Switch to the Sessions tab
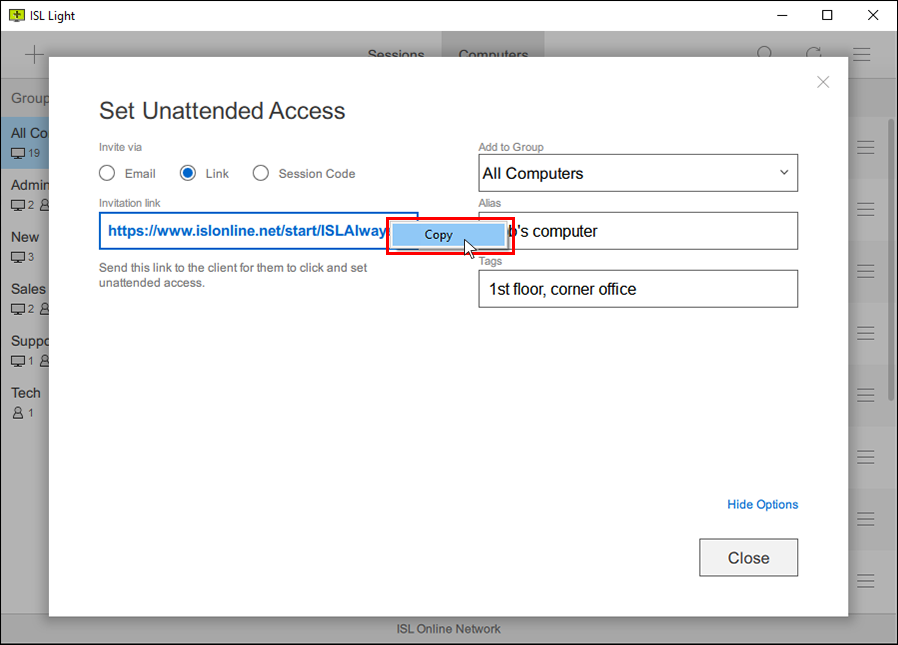Screen dimensions: 898x645 point(396,56)
